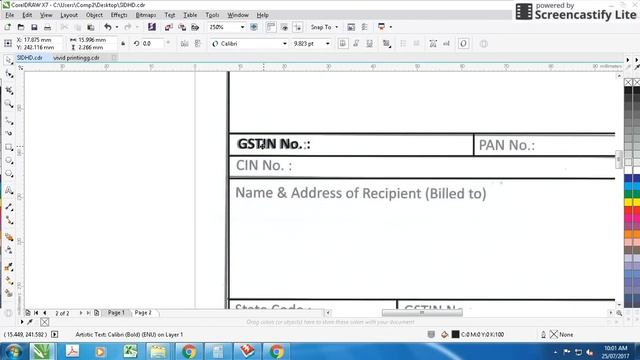
Task: Click the Publish to PDF icon
Action: click(196, 27)
